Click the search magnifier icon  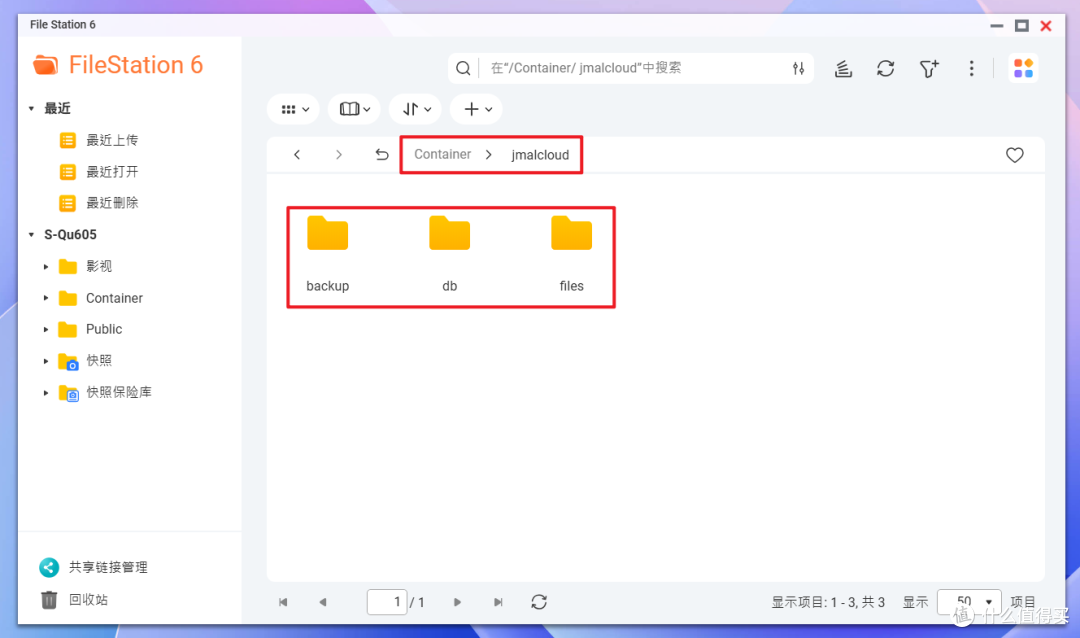coord(463,68)
